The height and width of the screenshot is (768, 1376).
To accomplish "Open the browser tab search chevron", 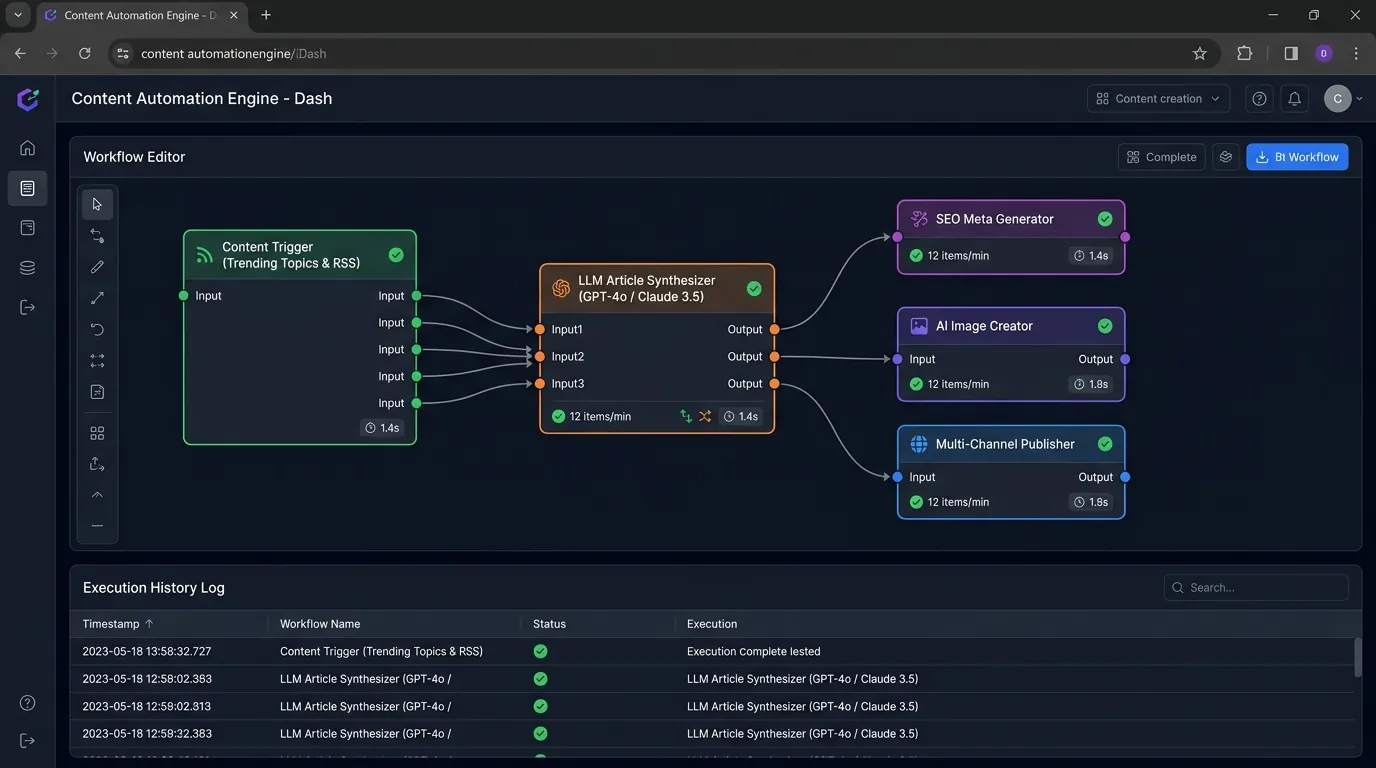I will click(x=18, y=15).
